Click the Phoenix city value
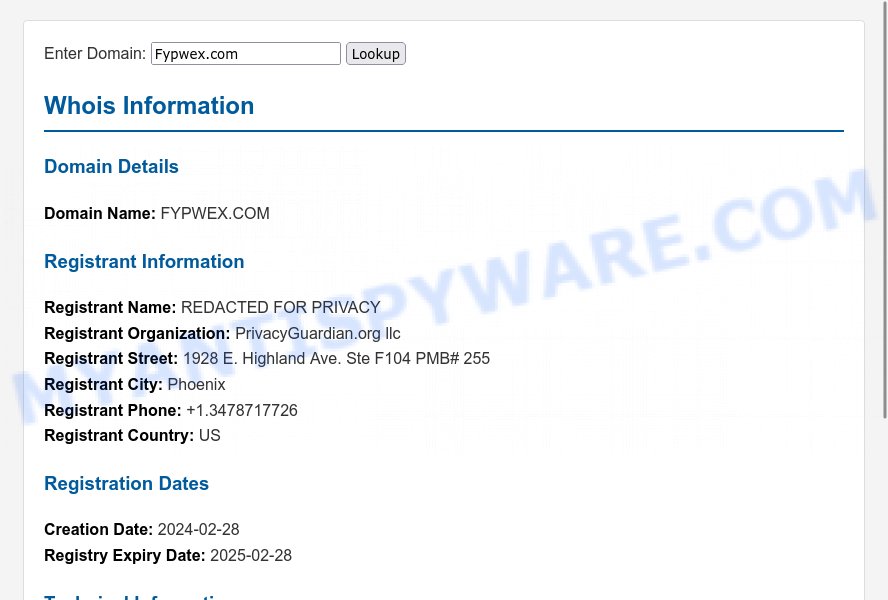This screenshot has height=600, width=888. [197, 385]
